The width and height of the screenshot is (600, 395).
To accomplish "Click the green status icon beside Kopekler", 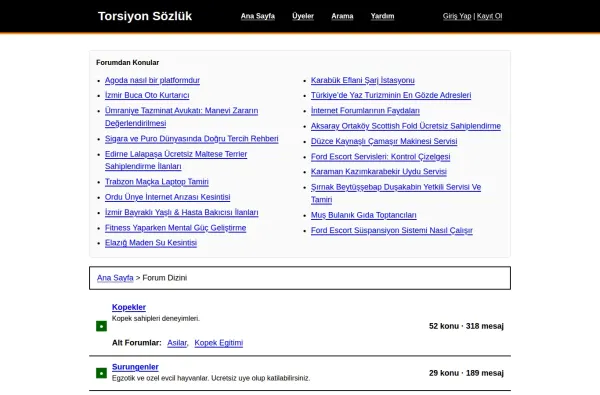I will click(x=101, y=326).
